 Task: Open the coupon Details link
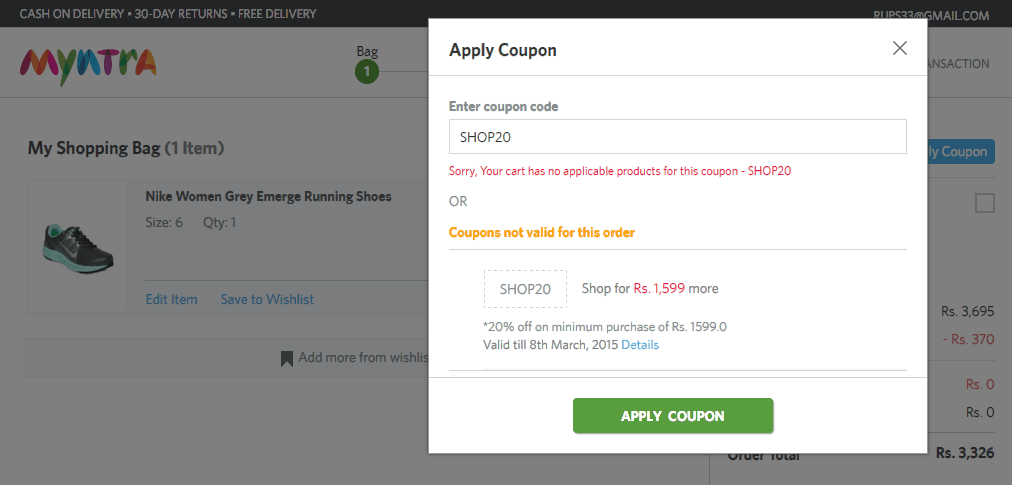coord(640,345)
